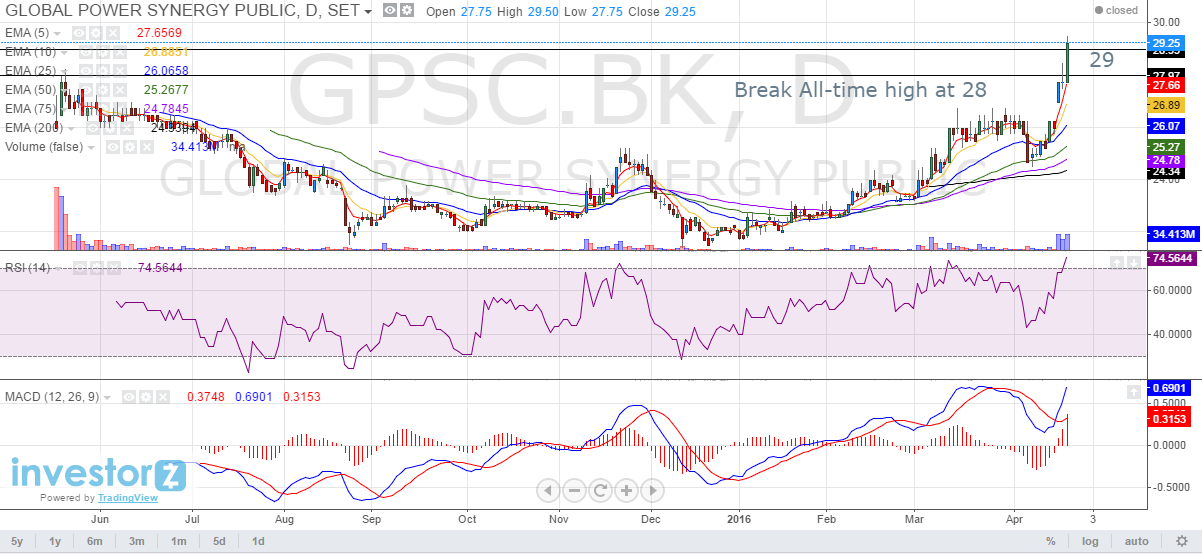Image resolution: width=1202 pixels, height=554 pixels.
Task: Expand the EMA (5) dropdown arrow
Action: (x=57, y=34)
